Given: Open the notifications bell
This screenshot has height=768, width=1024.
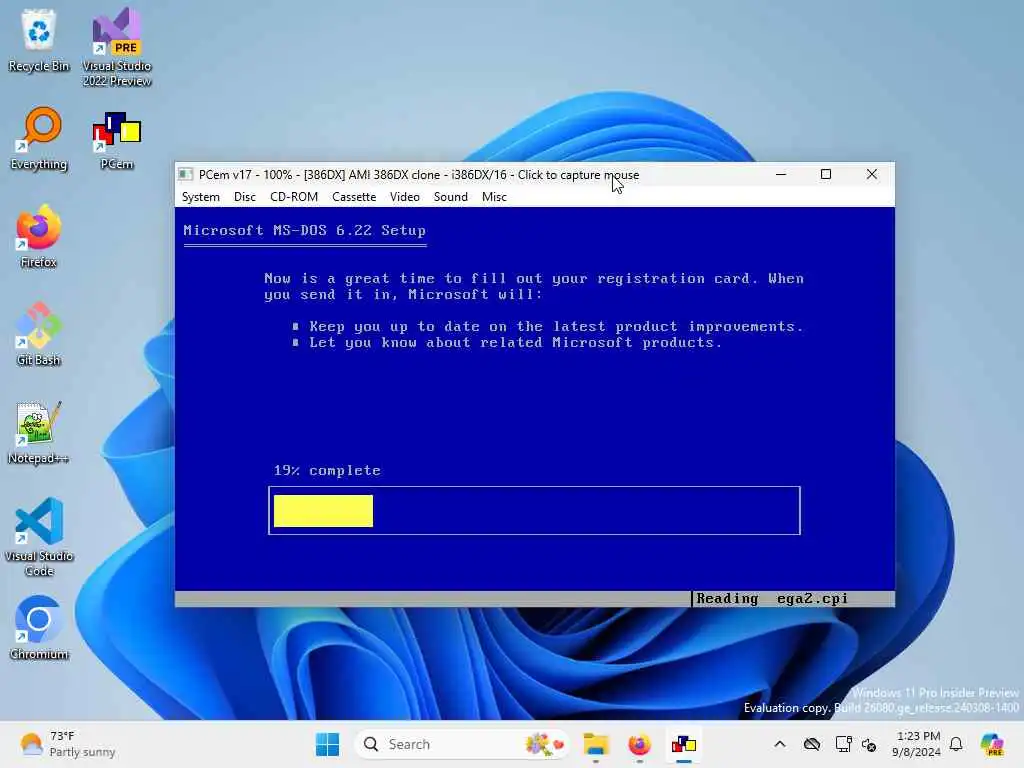Looking at the screenshot, I should [x=956, y=744].
